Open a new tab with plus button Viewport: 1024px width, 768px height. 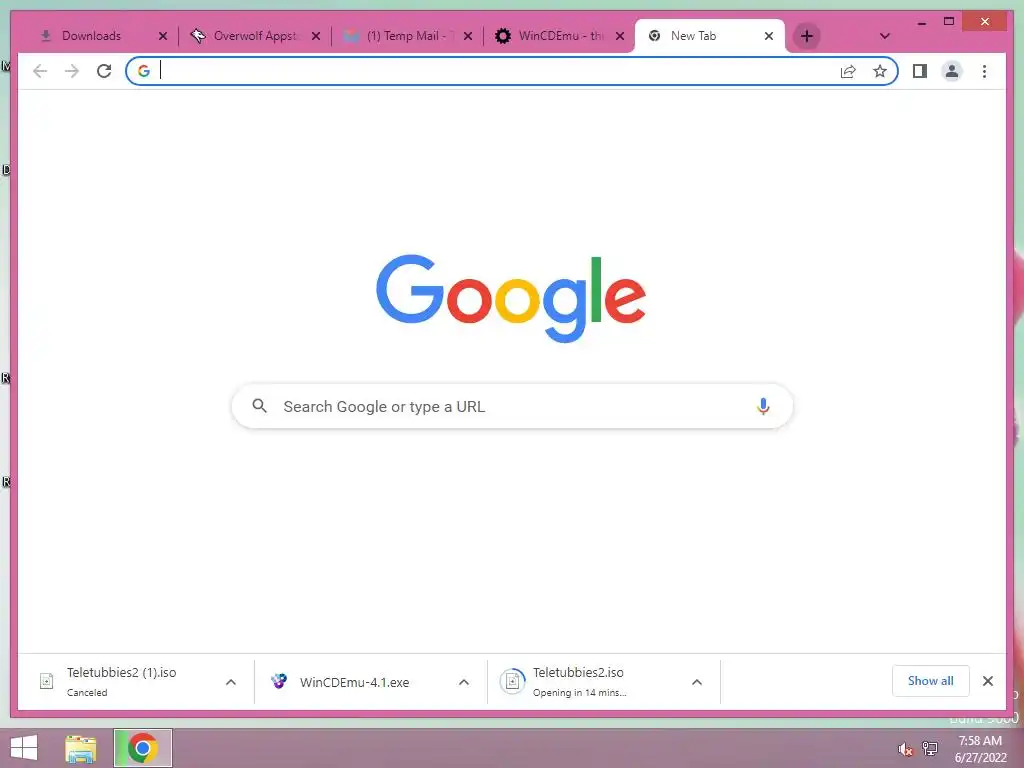[x=807, y=36]
